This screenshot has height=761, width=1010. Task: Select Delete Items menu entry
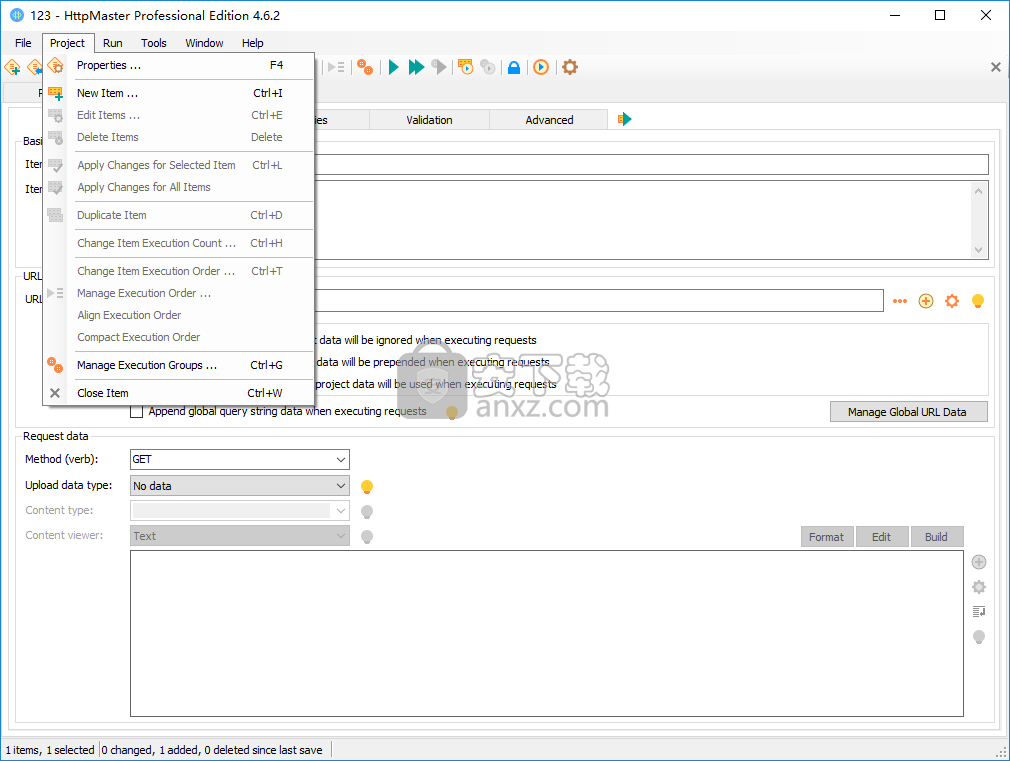[179, 137]
